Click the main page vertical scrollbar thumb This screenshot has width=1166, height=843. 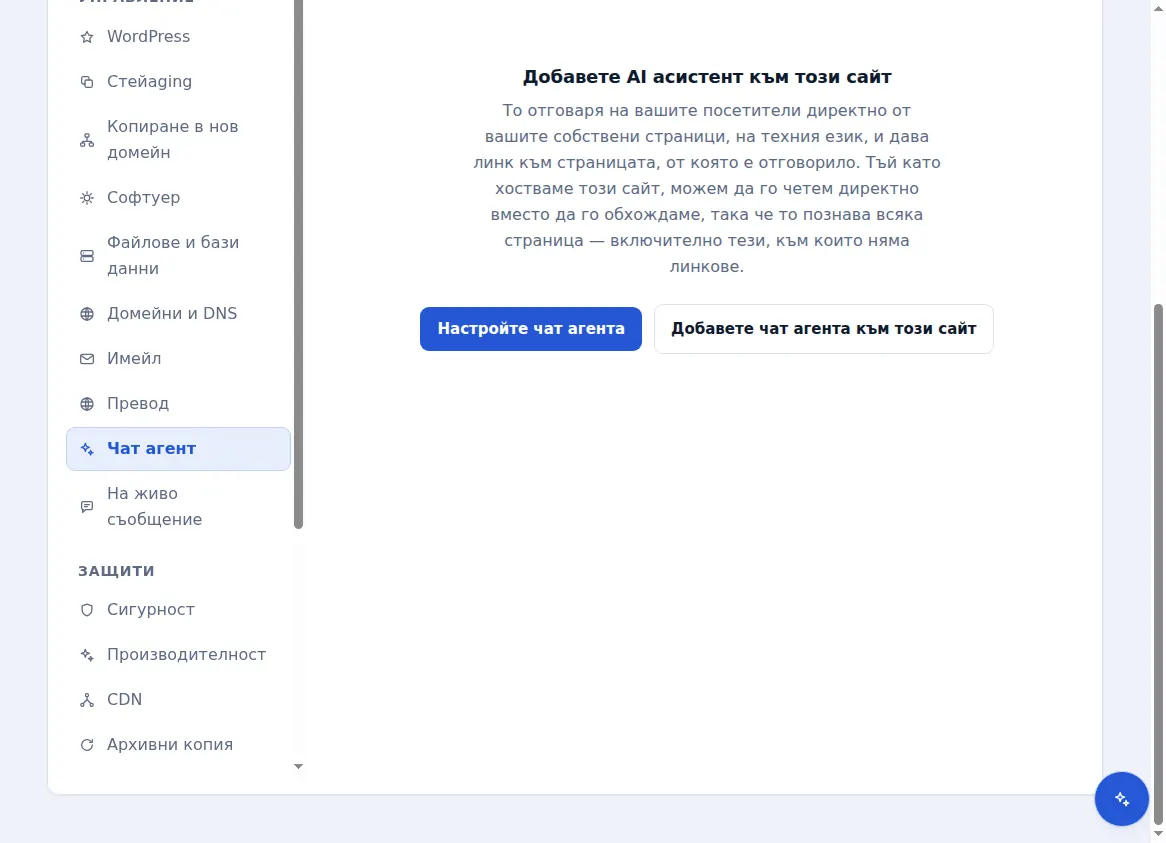(x=1158, y=563)
